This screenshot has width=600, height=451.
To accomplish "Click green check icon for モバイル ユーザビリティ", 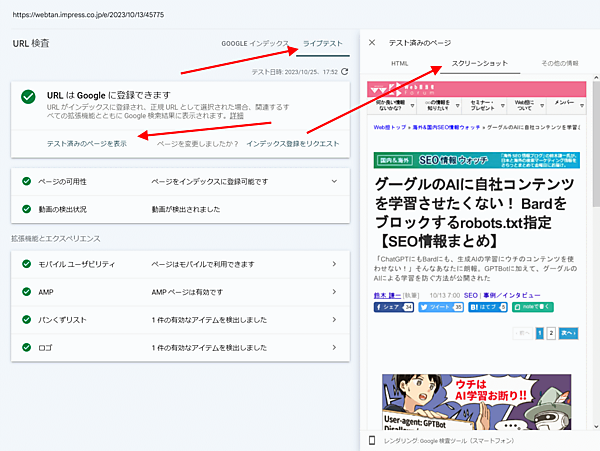I will click(x=26, y=264).
